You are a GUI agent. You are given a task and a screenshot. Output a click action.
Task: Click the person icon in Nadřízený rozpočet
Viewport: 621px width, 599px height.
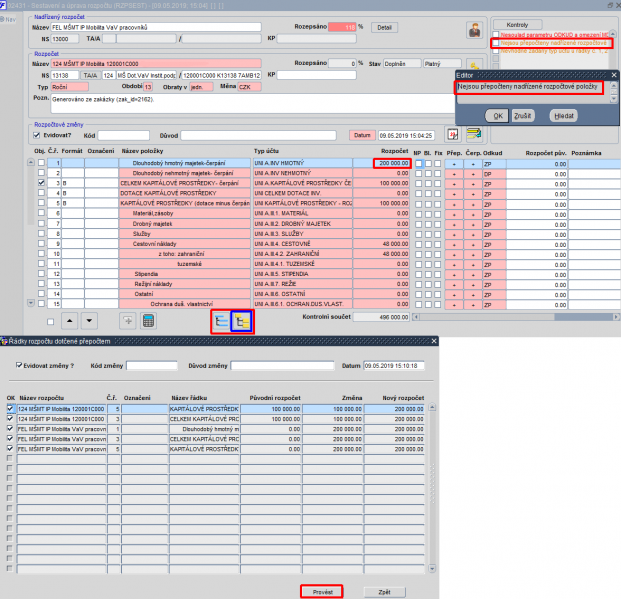474,30
